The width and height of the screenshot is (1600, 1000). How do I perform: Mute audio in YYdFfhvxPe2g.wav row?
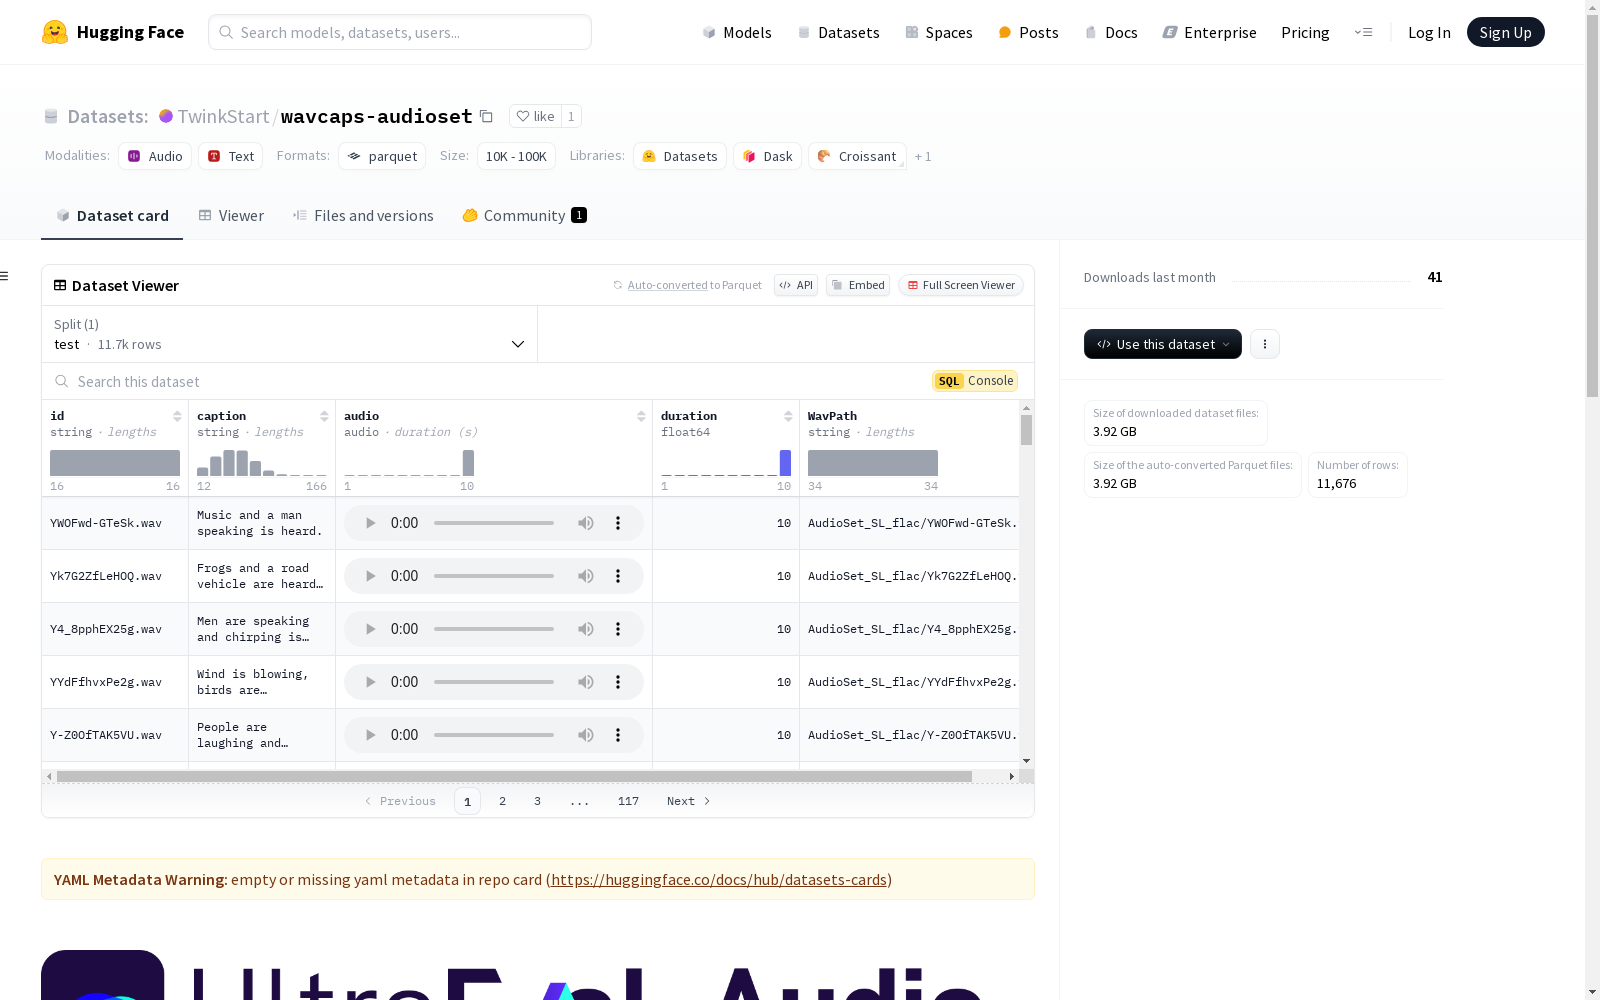pyautogui.click(x=586, y=682)
